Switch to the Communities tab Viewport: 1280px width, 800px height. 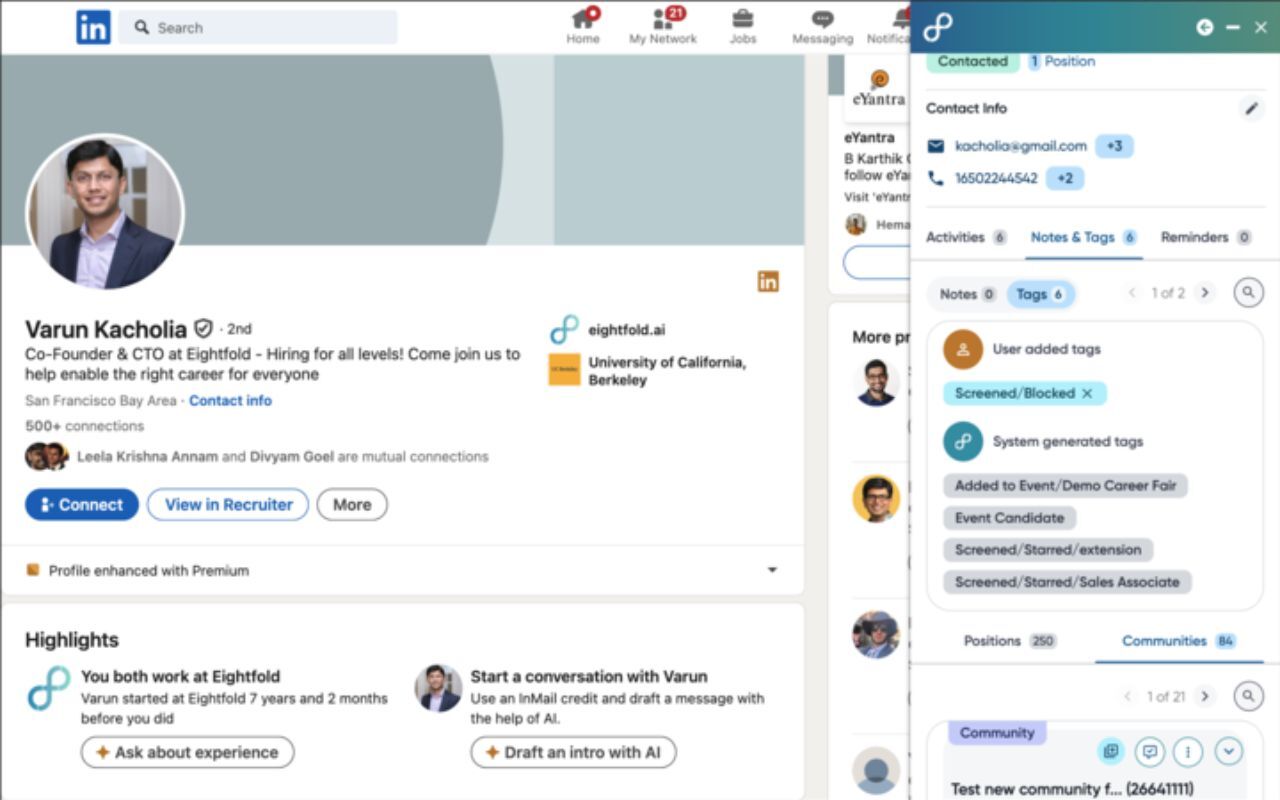point(1179,641)
